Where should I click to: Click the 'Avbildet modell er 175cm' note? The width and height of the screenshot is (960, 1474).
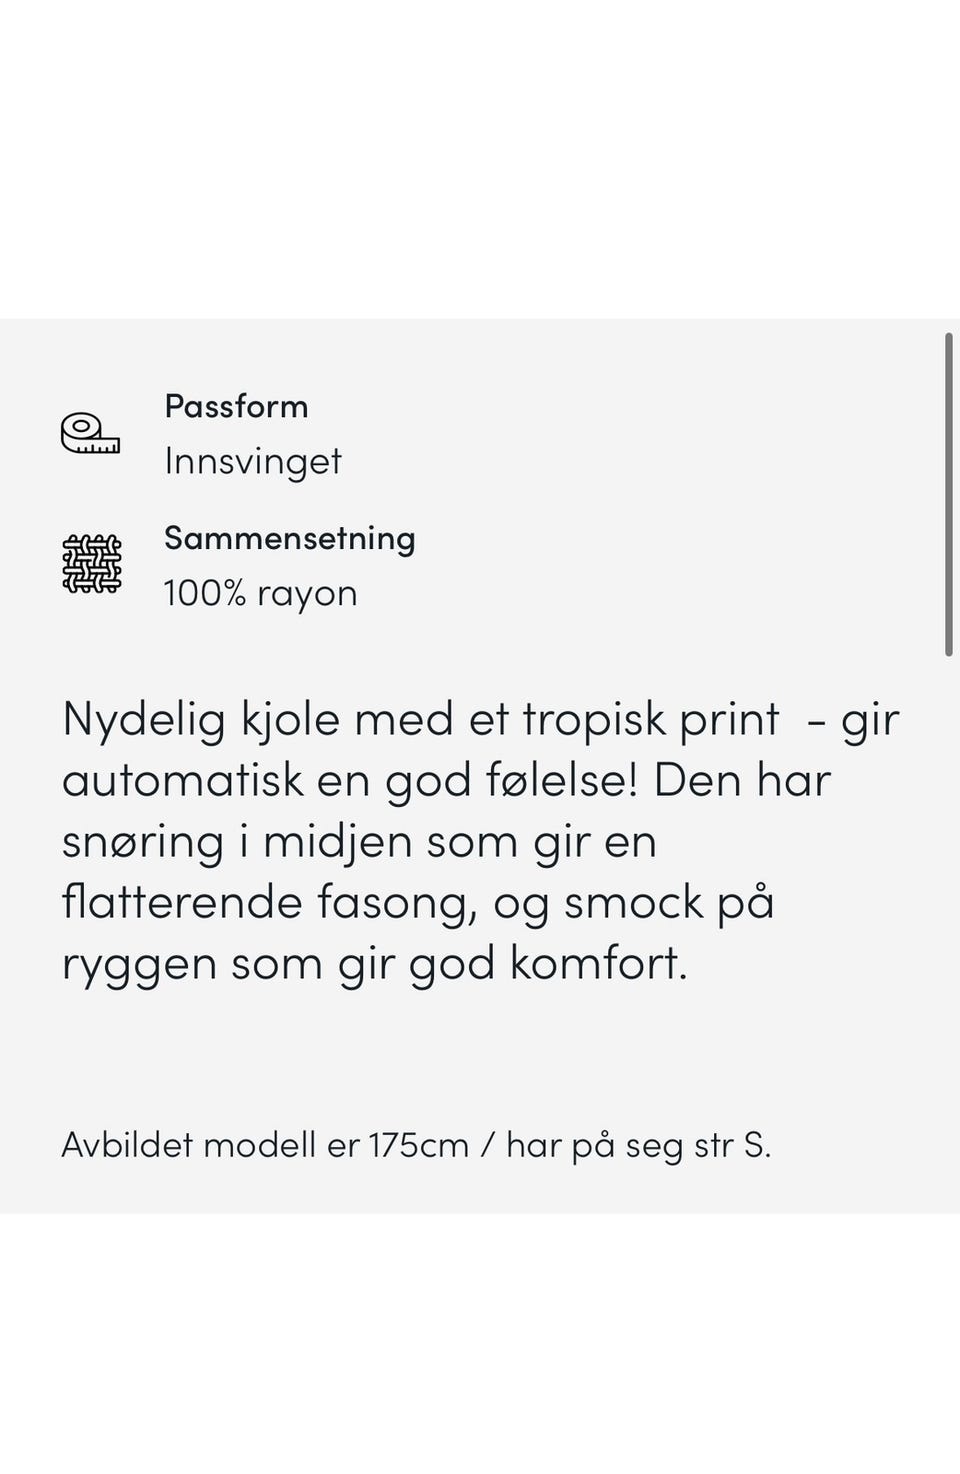point(265,1144)
